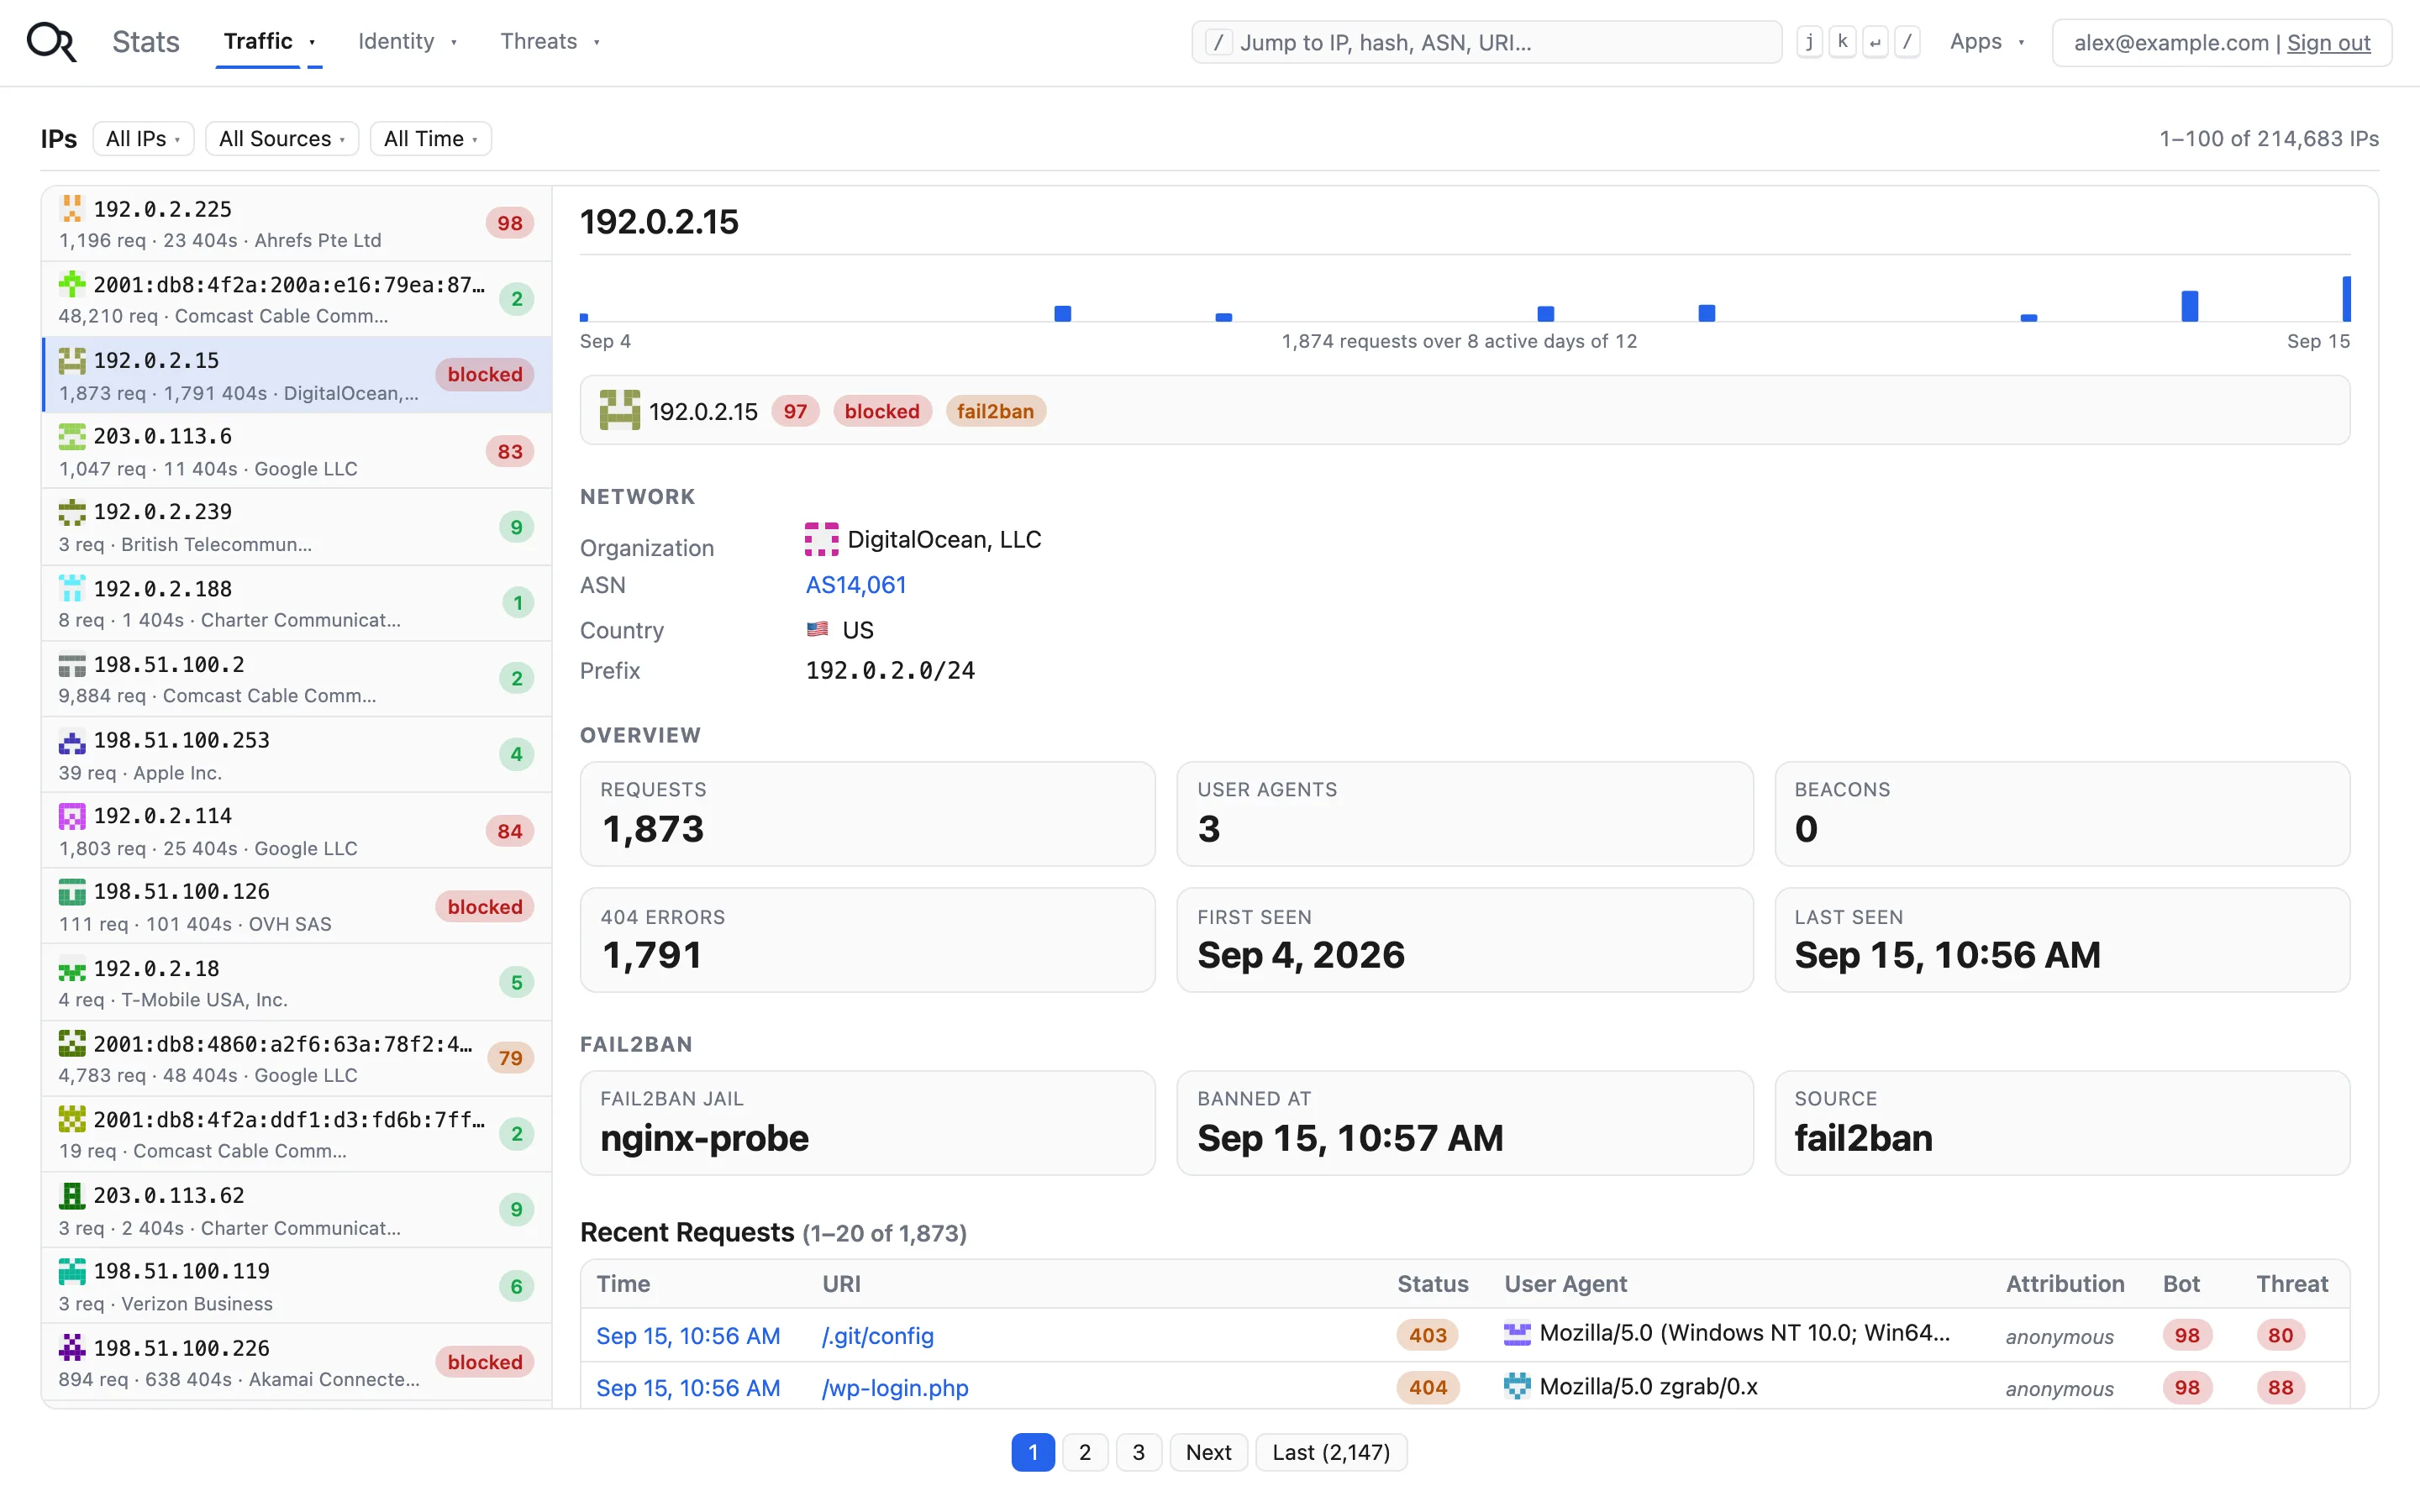Click the fail2ban tag badge

point(995,411)
